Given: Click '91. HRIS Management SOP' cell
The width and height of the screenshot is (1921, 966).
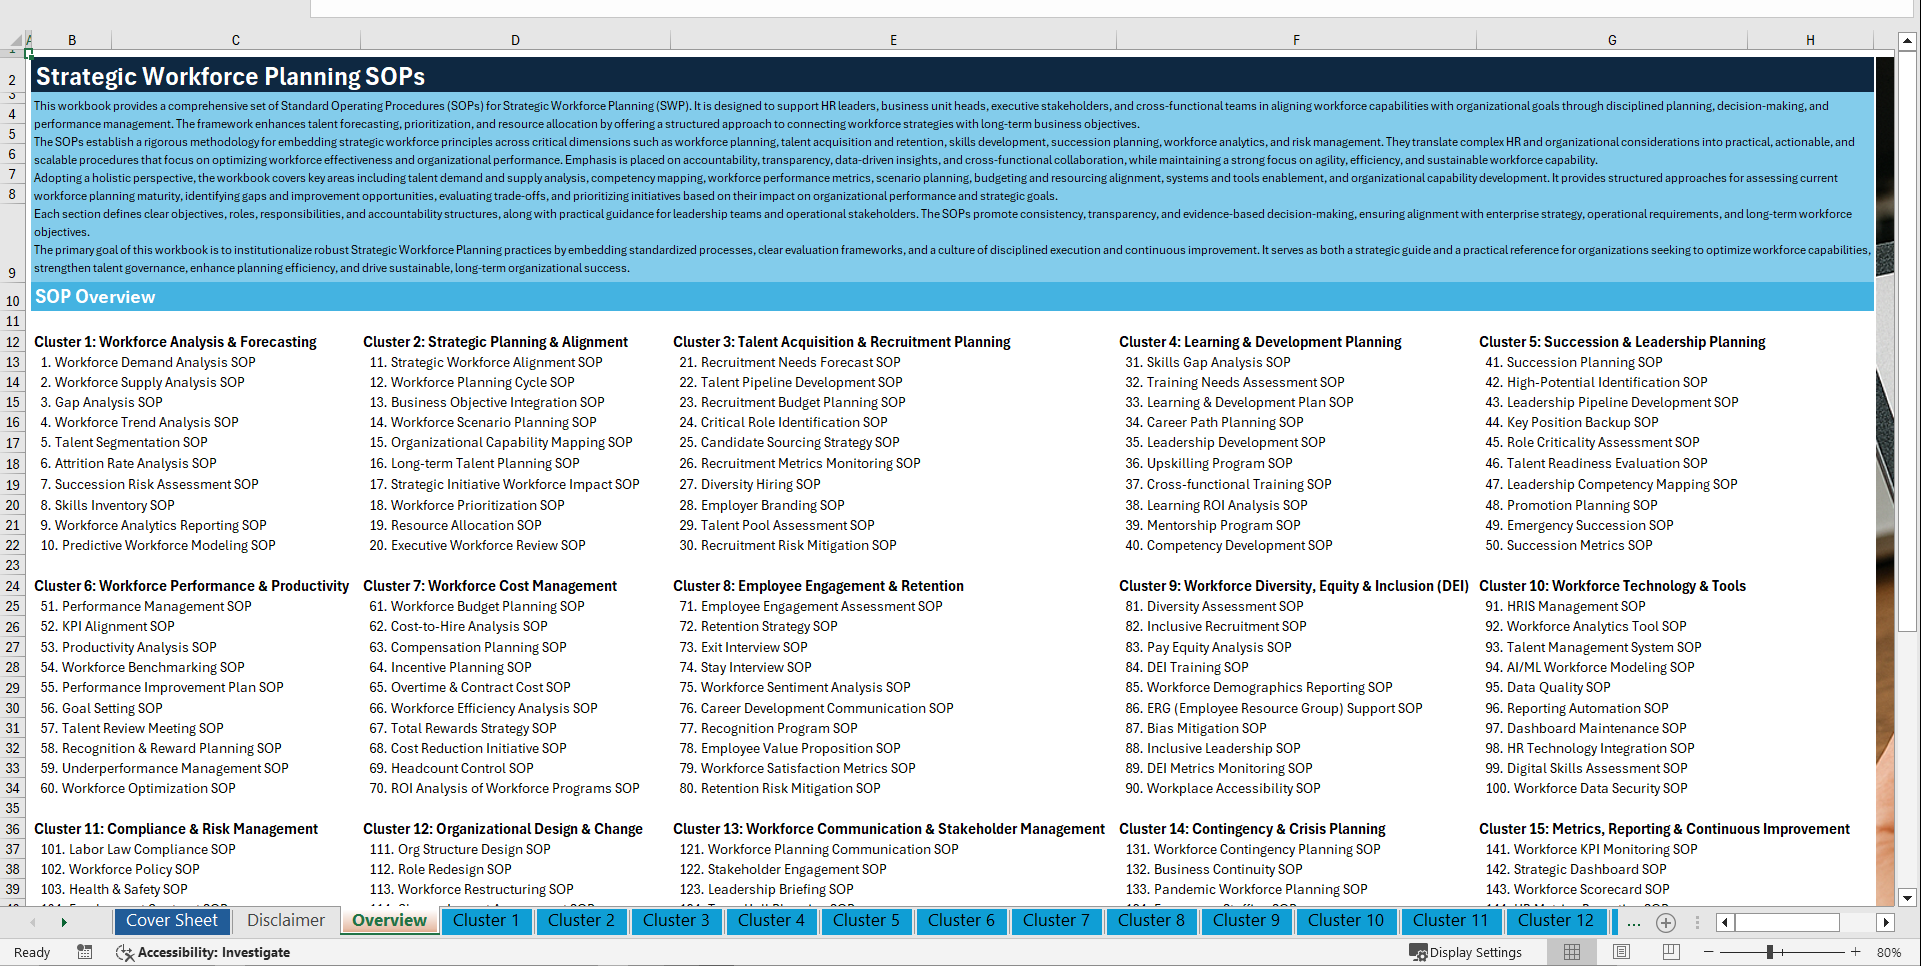Looking at the screenshot, I should 1565,606.
